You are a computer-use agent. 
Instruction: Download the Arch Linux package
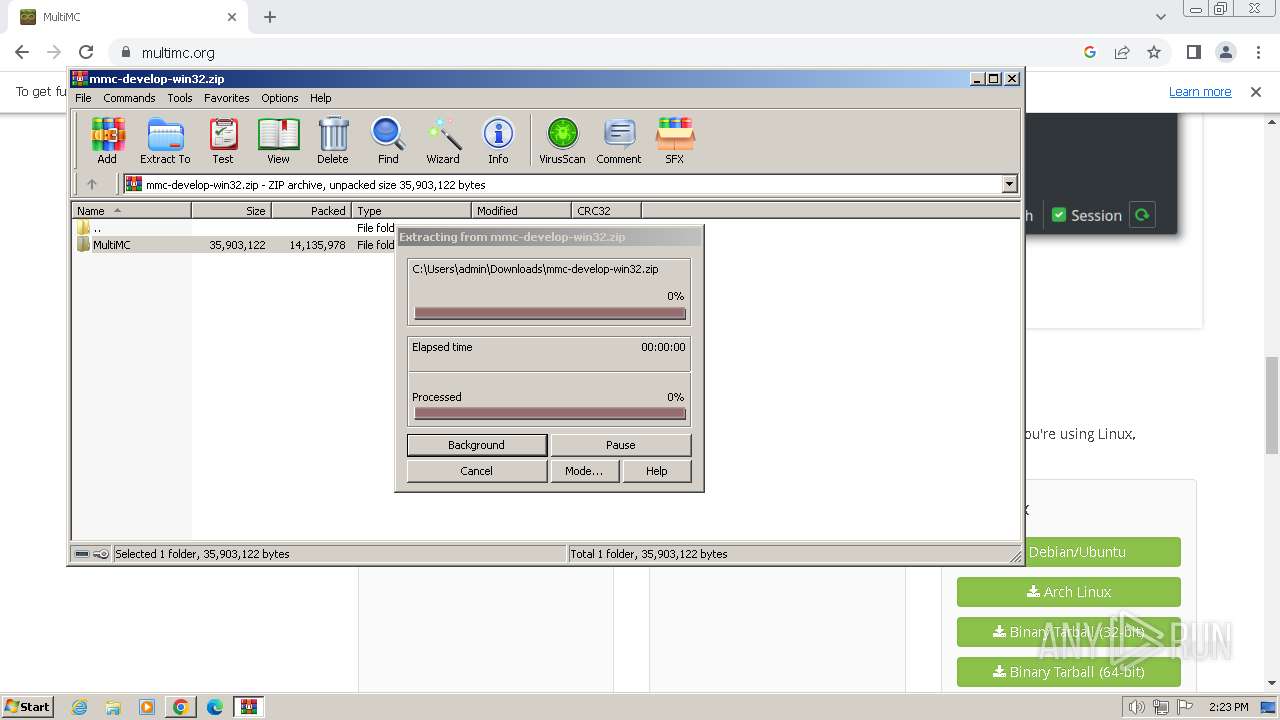(x=1068, y=592)
